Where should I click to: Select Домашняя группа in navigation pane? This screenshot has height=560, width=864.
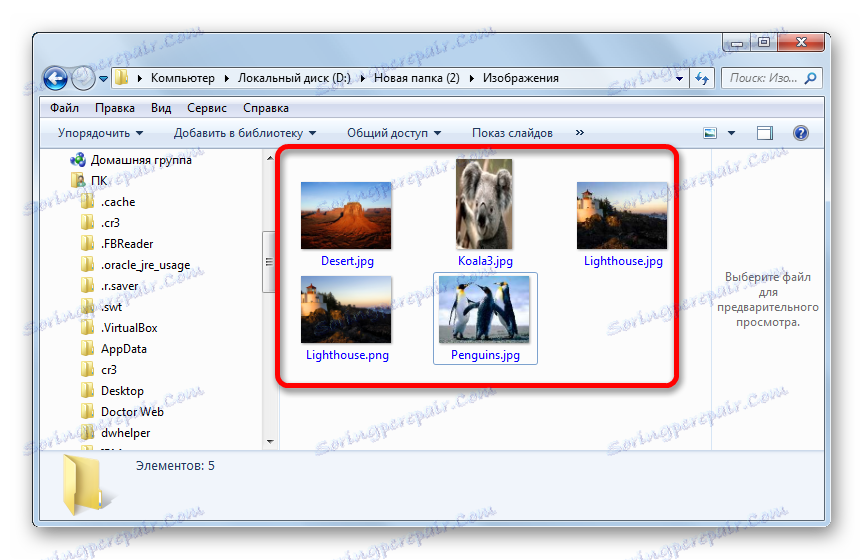pyautogui.click(x=141, y=160)
